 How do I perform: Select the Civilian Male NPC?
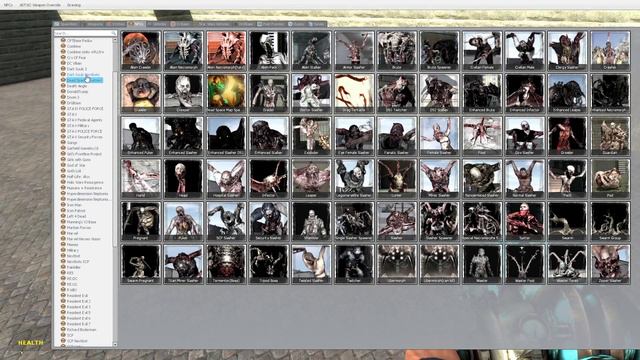point(525,51)
